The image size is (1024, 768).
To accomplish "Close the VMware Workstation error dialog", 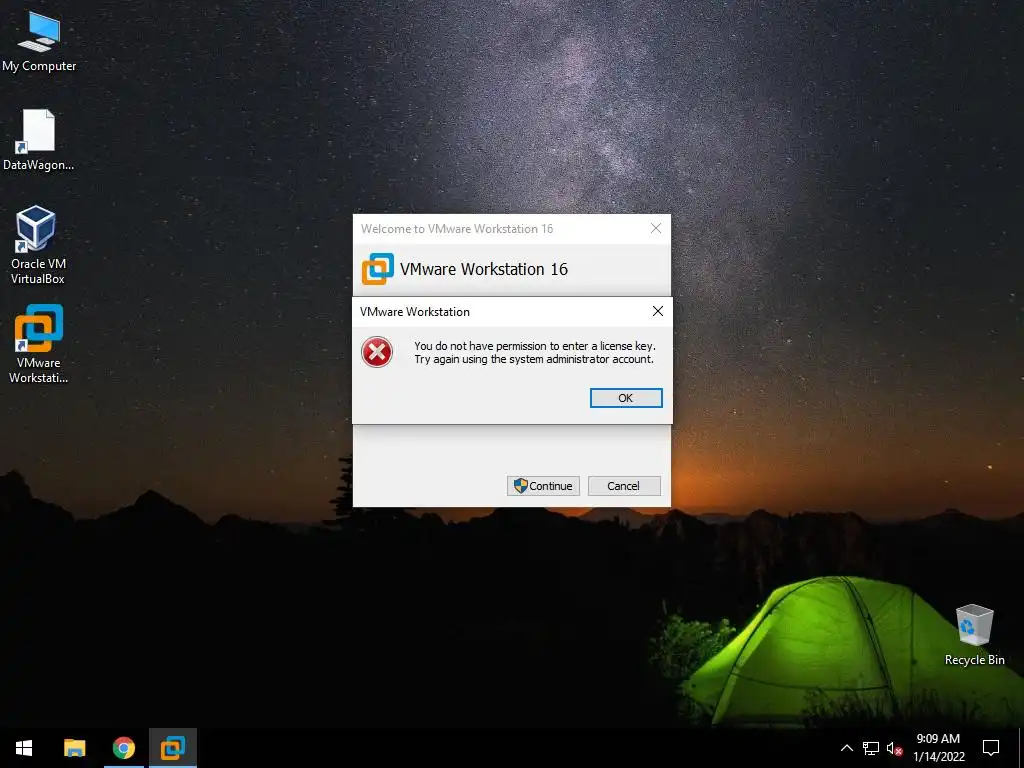I will pyautogui.click(x=658, y=312).
